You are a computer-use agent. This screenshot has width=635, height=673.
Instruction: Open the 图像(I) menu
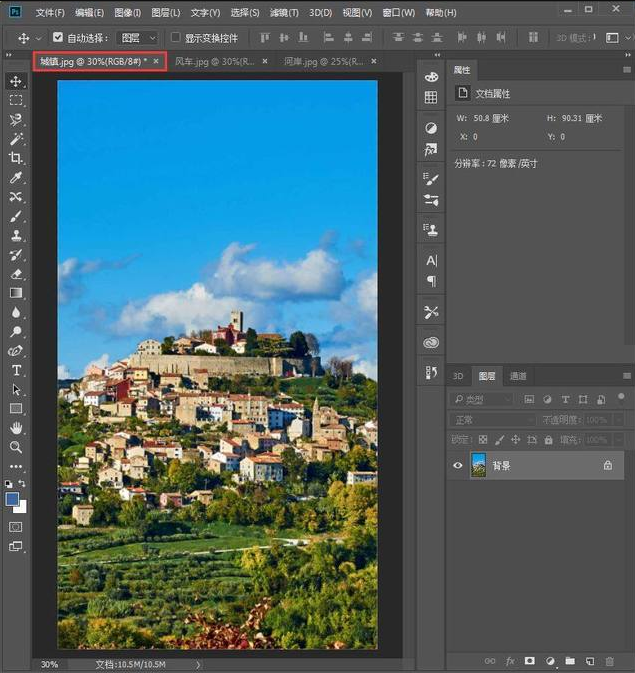(x=128, y=13)
